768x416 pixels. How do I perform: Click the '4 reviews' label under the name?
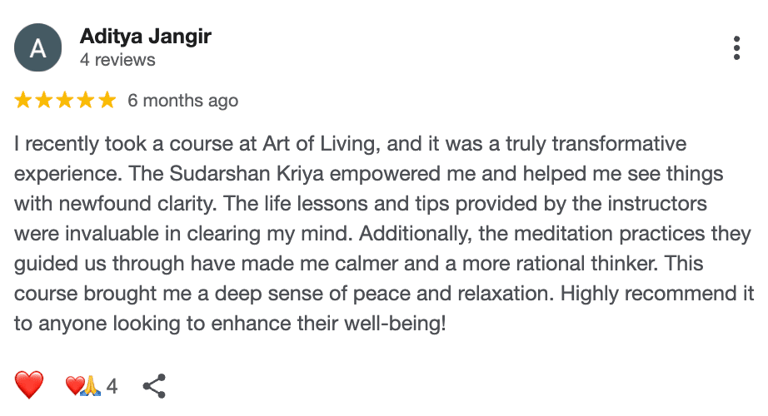(x=118, y=60)
